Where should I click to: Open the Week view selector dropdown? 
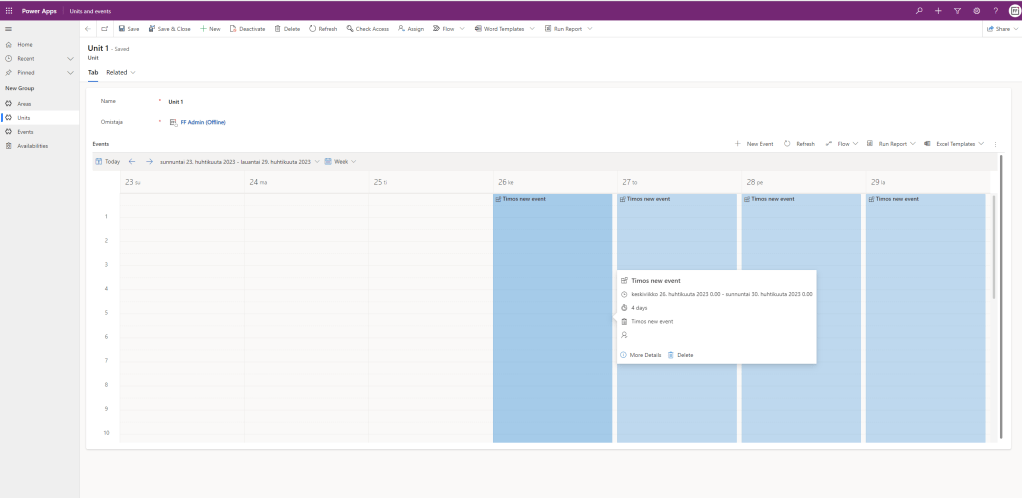(340, 161)
